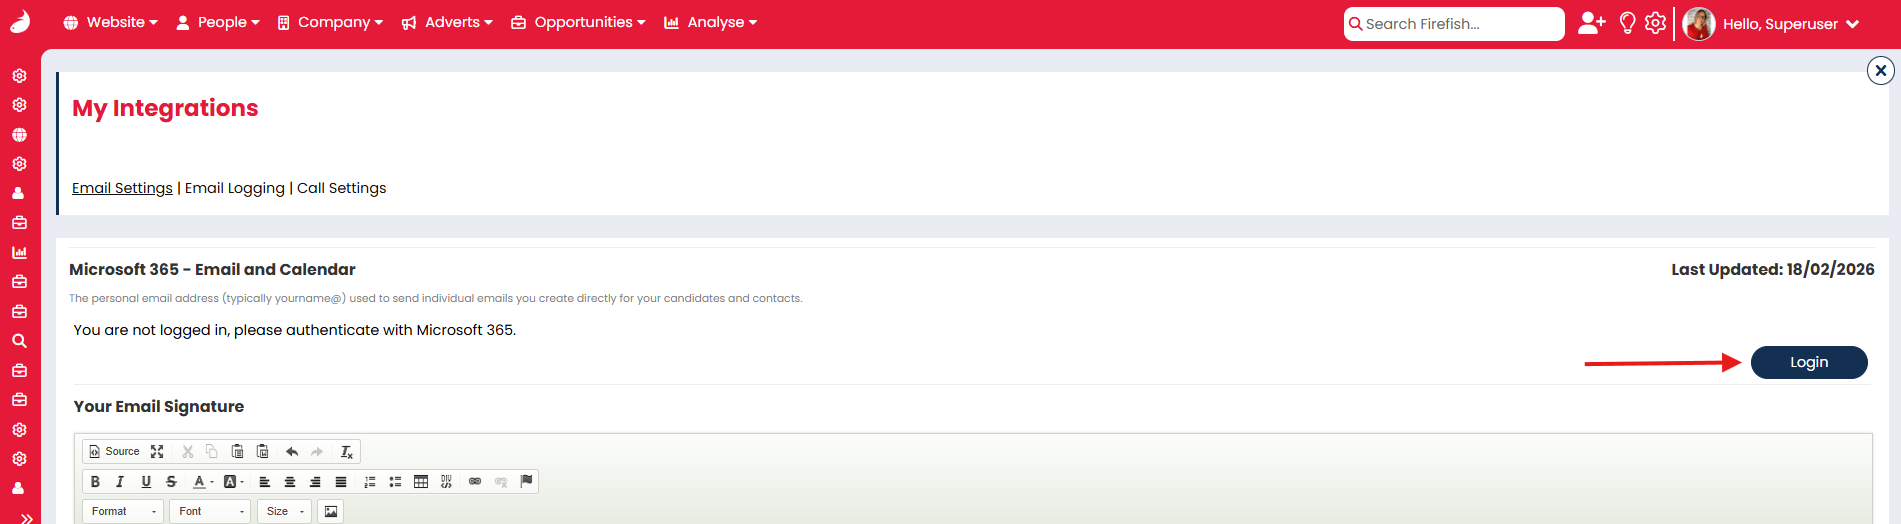Insert a hyperlink with the Link icon
Viewport: 1901px width, 524px height.
point(475,482)
